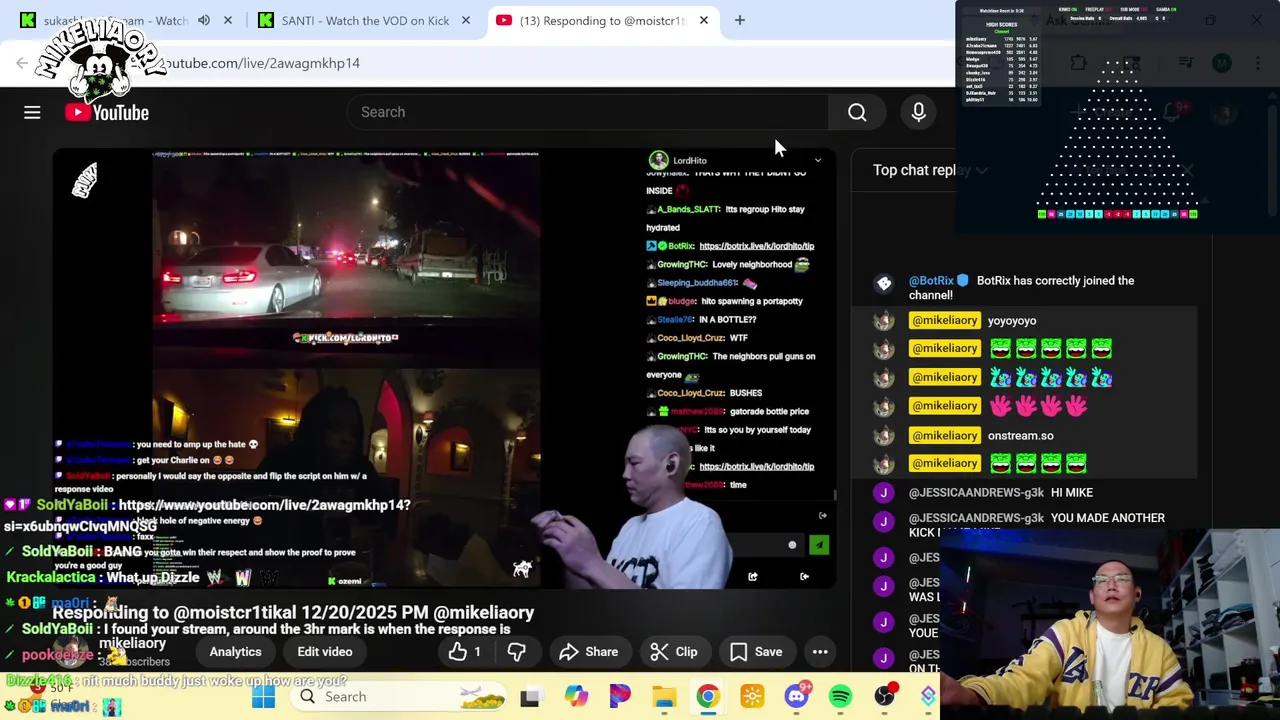This screenshot has width=1280, height=720.
Task: Switch to Google Chrome on the taskbar
Action: pos(708,697)
